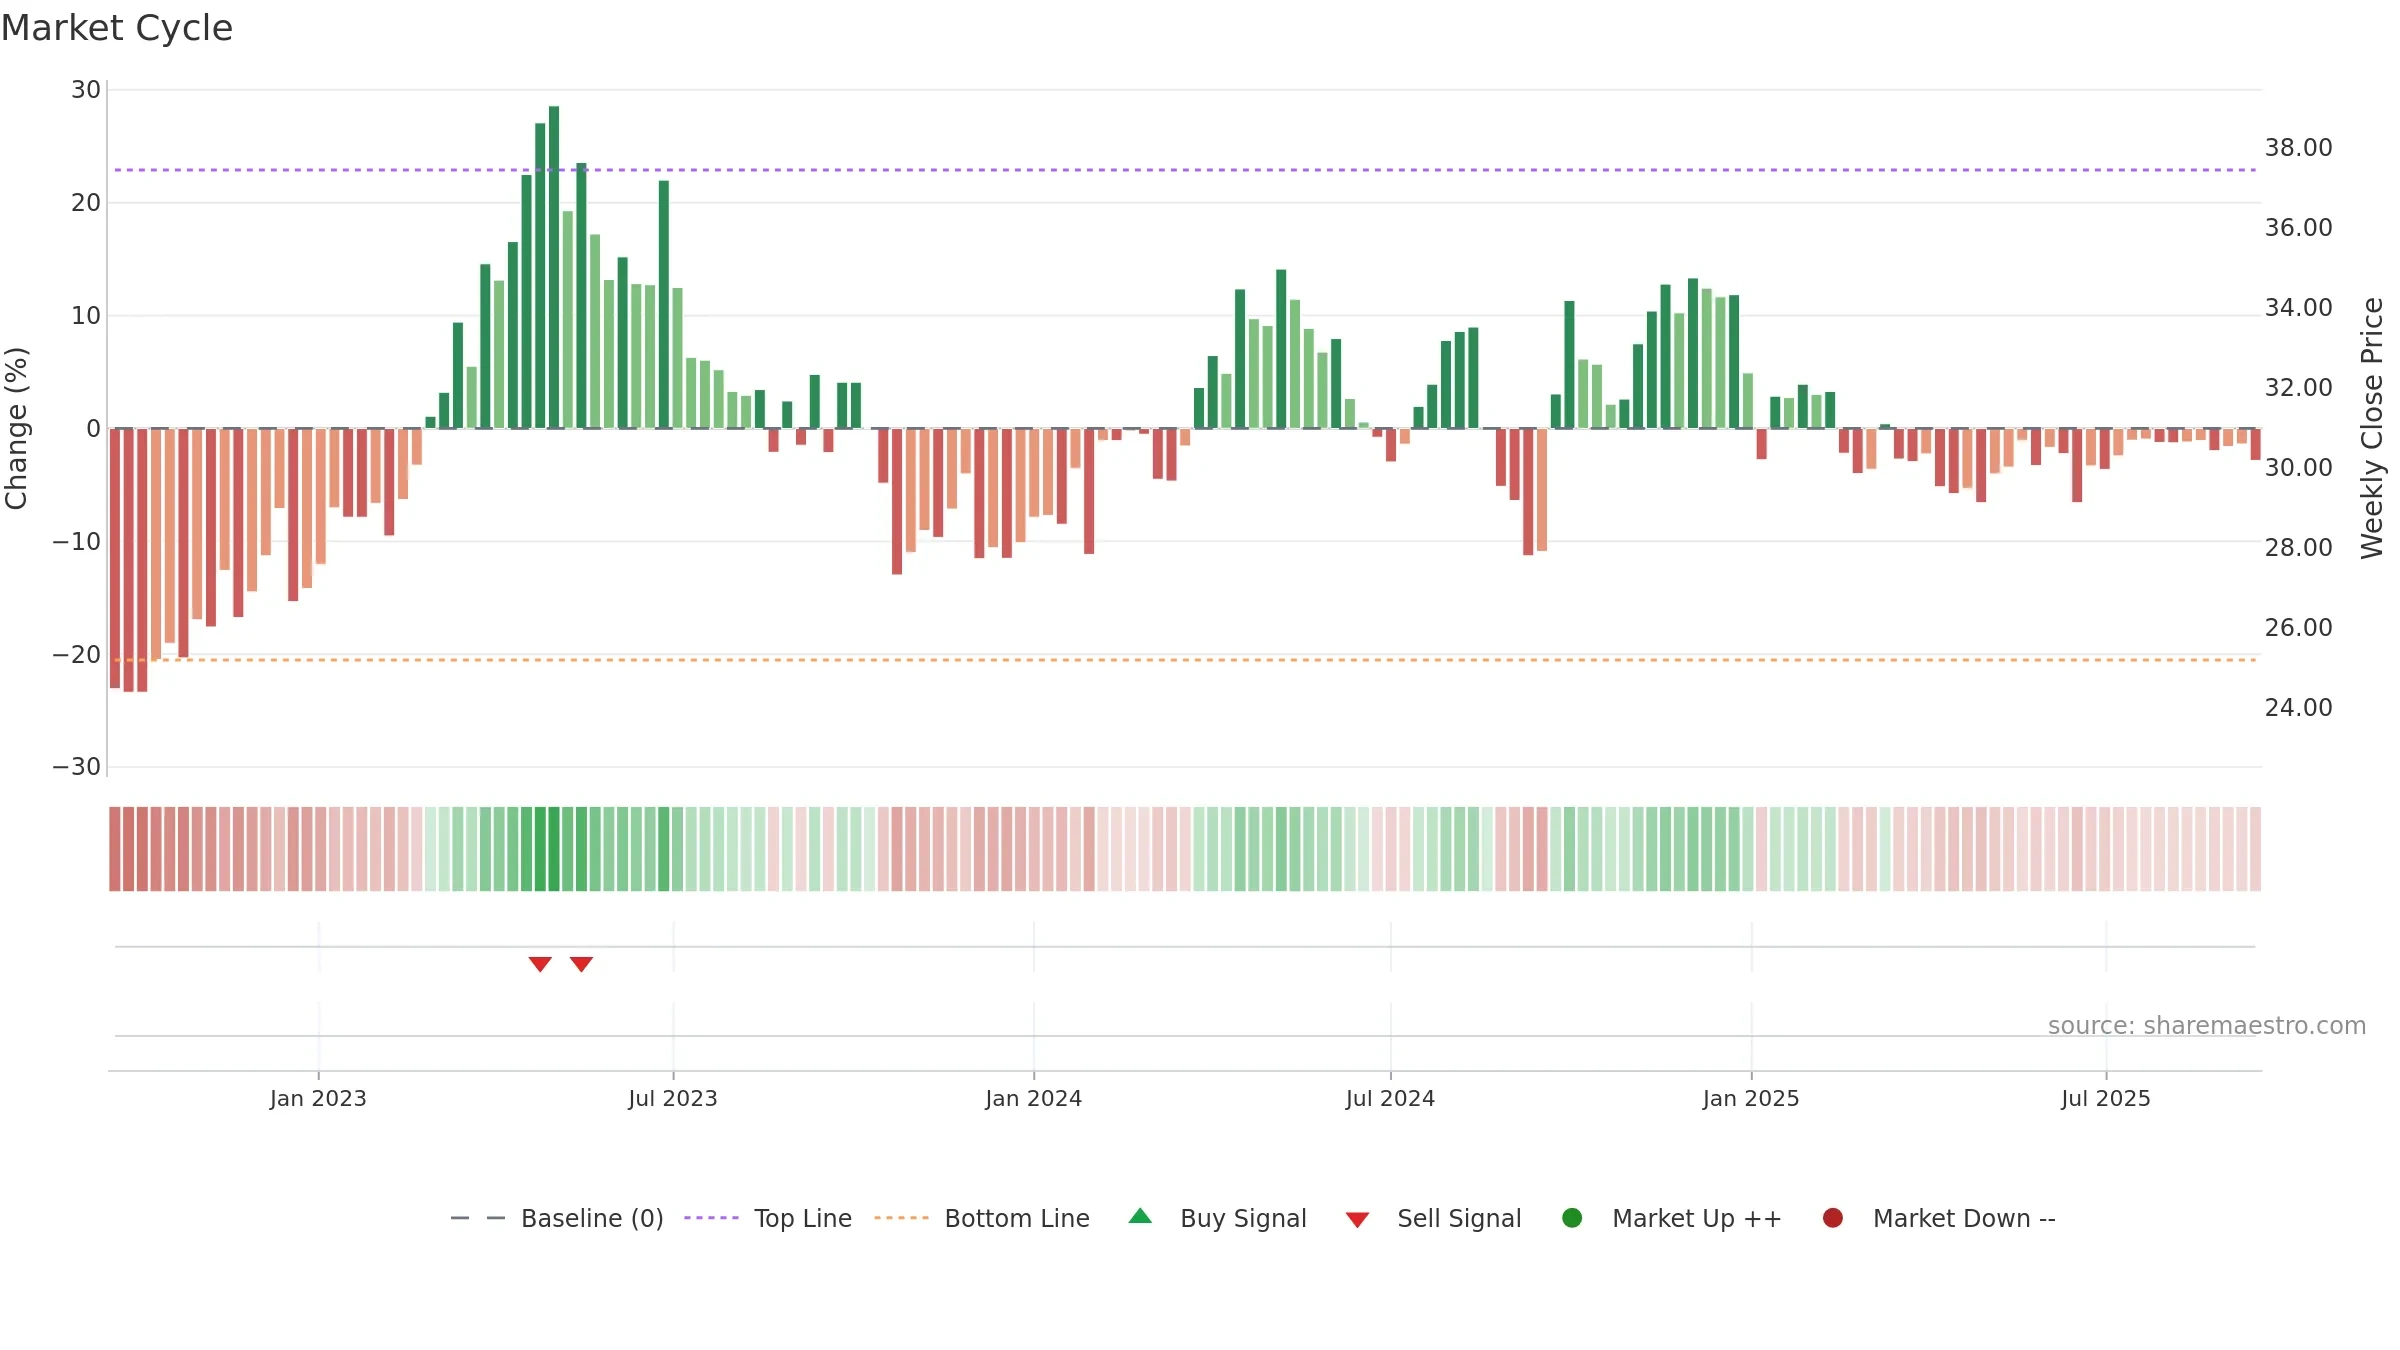This screenshot has width=2400, height=1350.
Task: Click the Weekly Close Price axis title
Action: point(2372,428)
